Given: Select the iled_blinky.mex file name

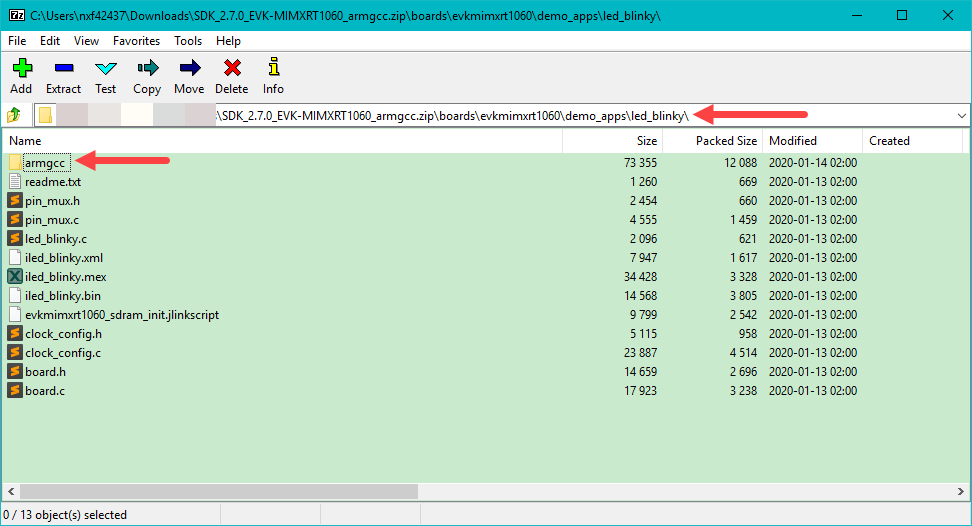Looking at the screenshot, I should click(66, 277).
